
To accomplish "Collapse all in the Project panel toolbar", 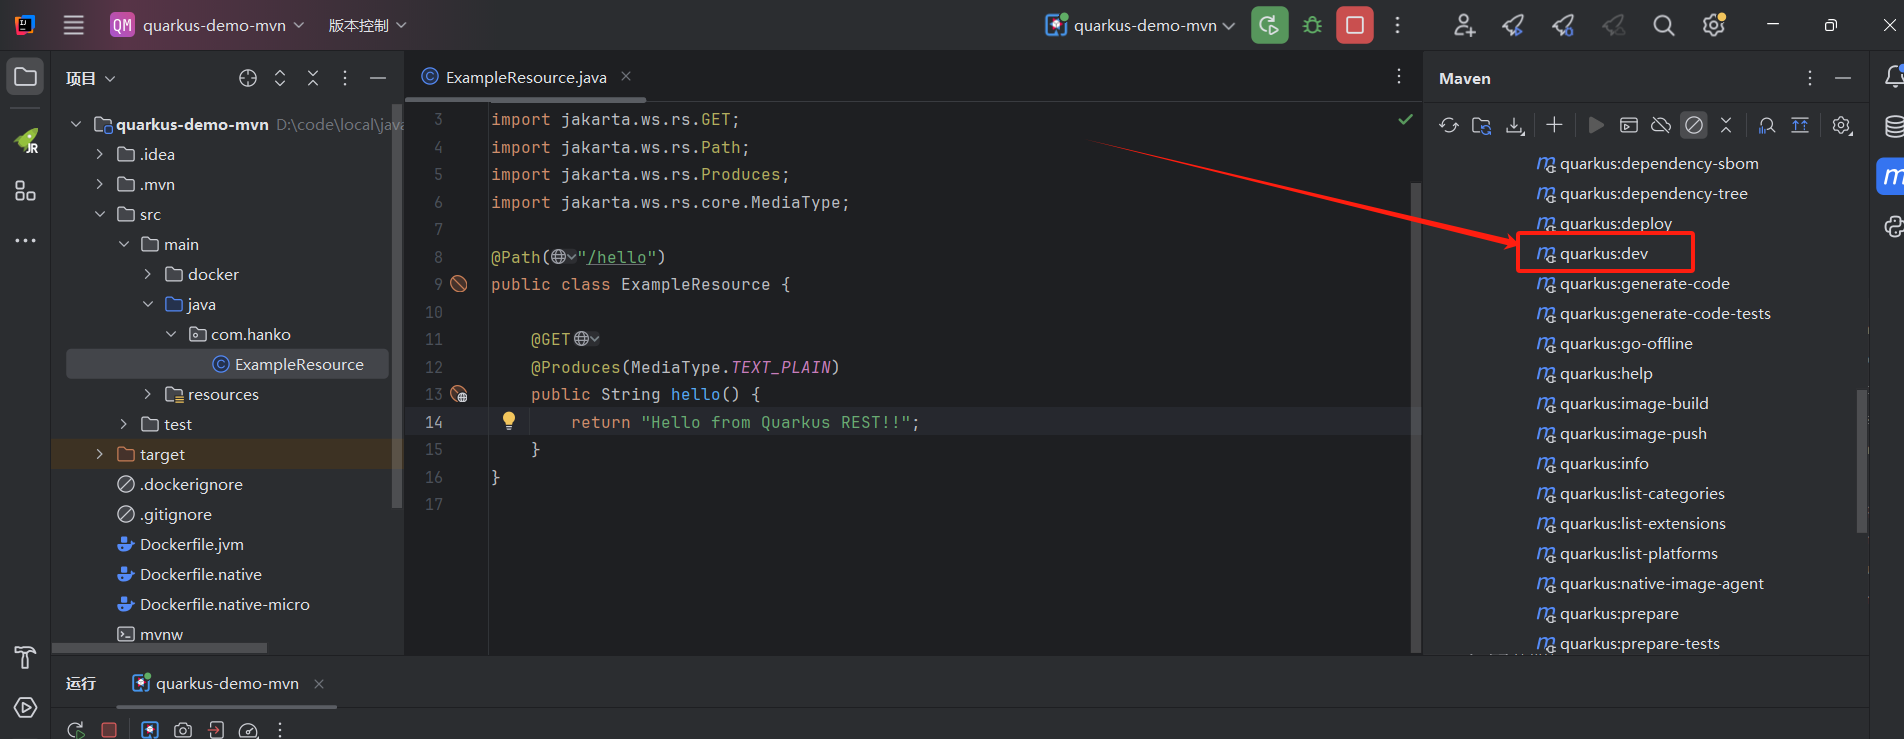I will [x=313, y=78].
